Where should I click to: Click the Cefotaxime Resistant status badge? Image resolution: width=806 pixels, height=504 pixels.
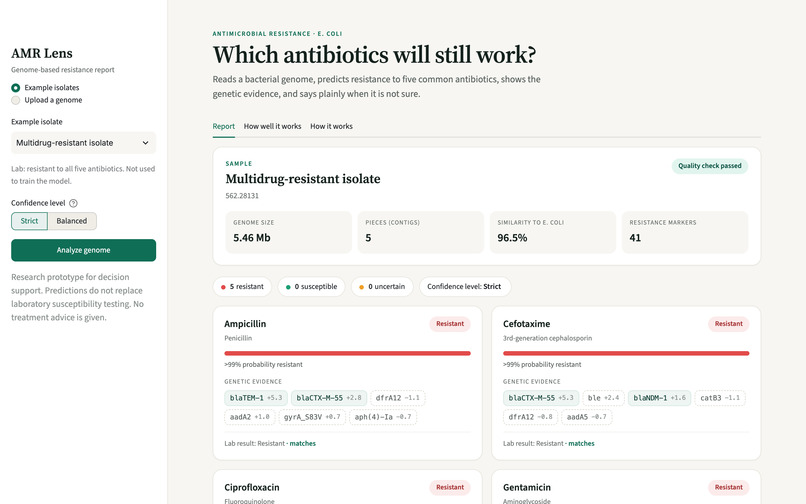728,324
